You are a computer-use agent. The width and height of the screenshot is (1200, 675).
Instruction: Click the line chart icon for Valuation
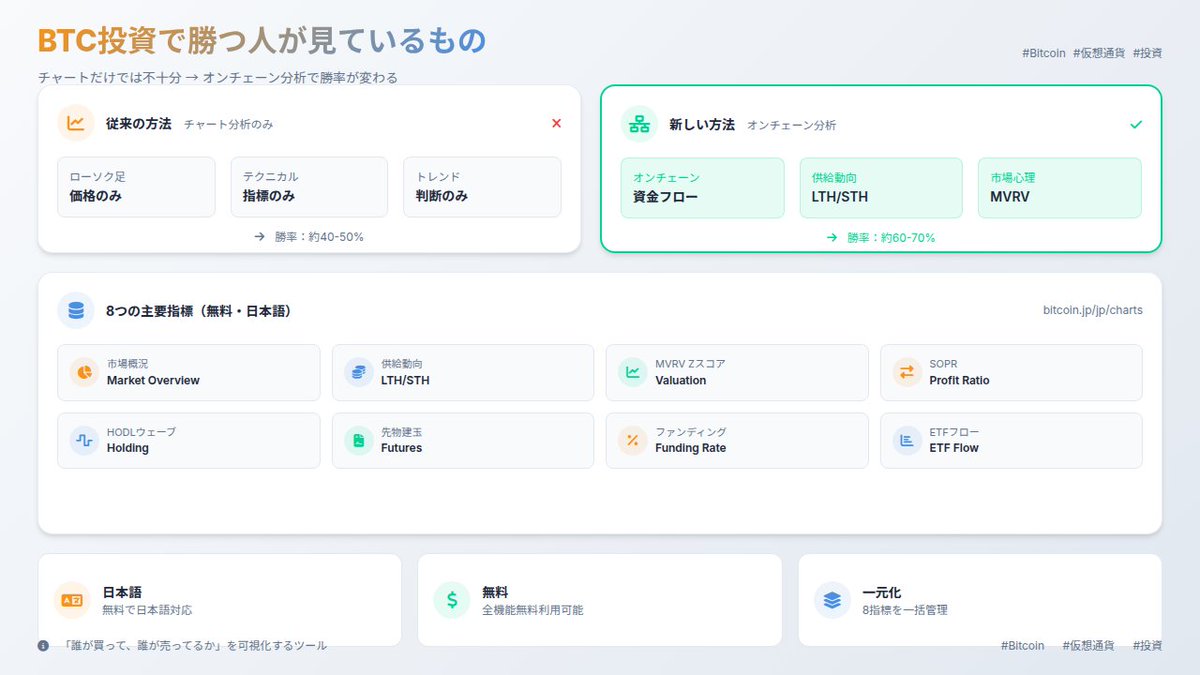633,372
